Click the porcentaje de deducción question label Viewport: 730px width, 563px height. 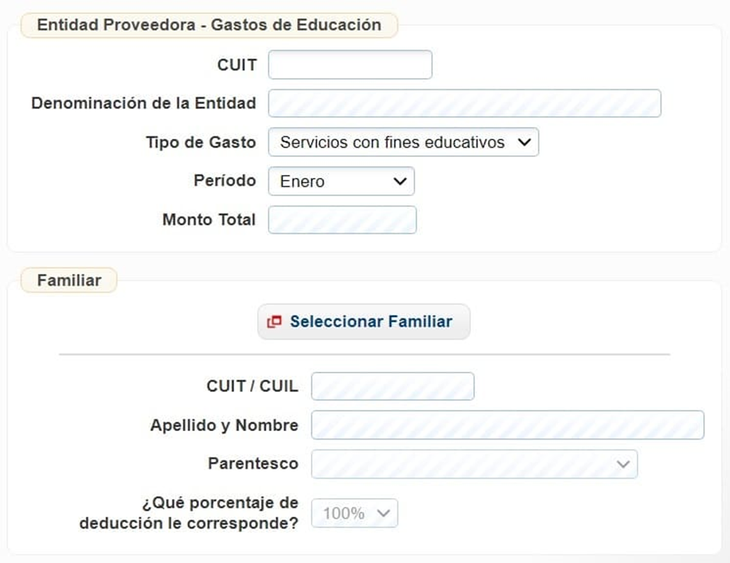[x=189, y=512]
